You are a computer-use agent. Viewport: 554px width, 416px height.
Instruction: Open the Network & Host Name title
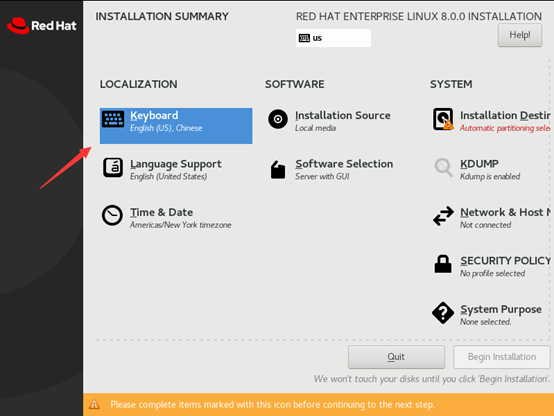click(x=505, y=212)
